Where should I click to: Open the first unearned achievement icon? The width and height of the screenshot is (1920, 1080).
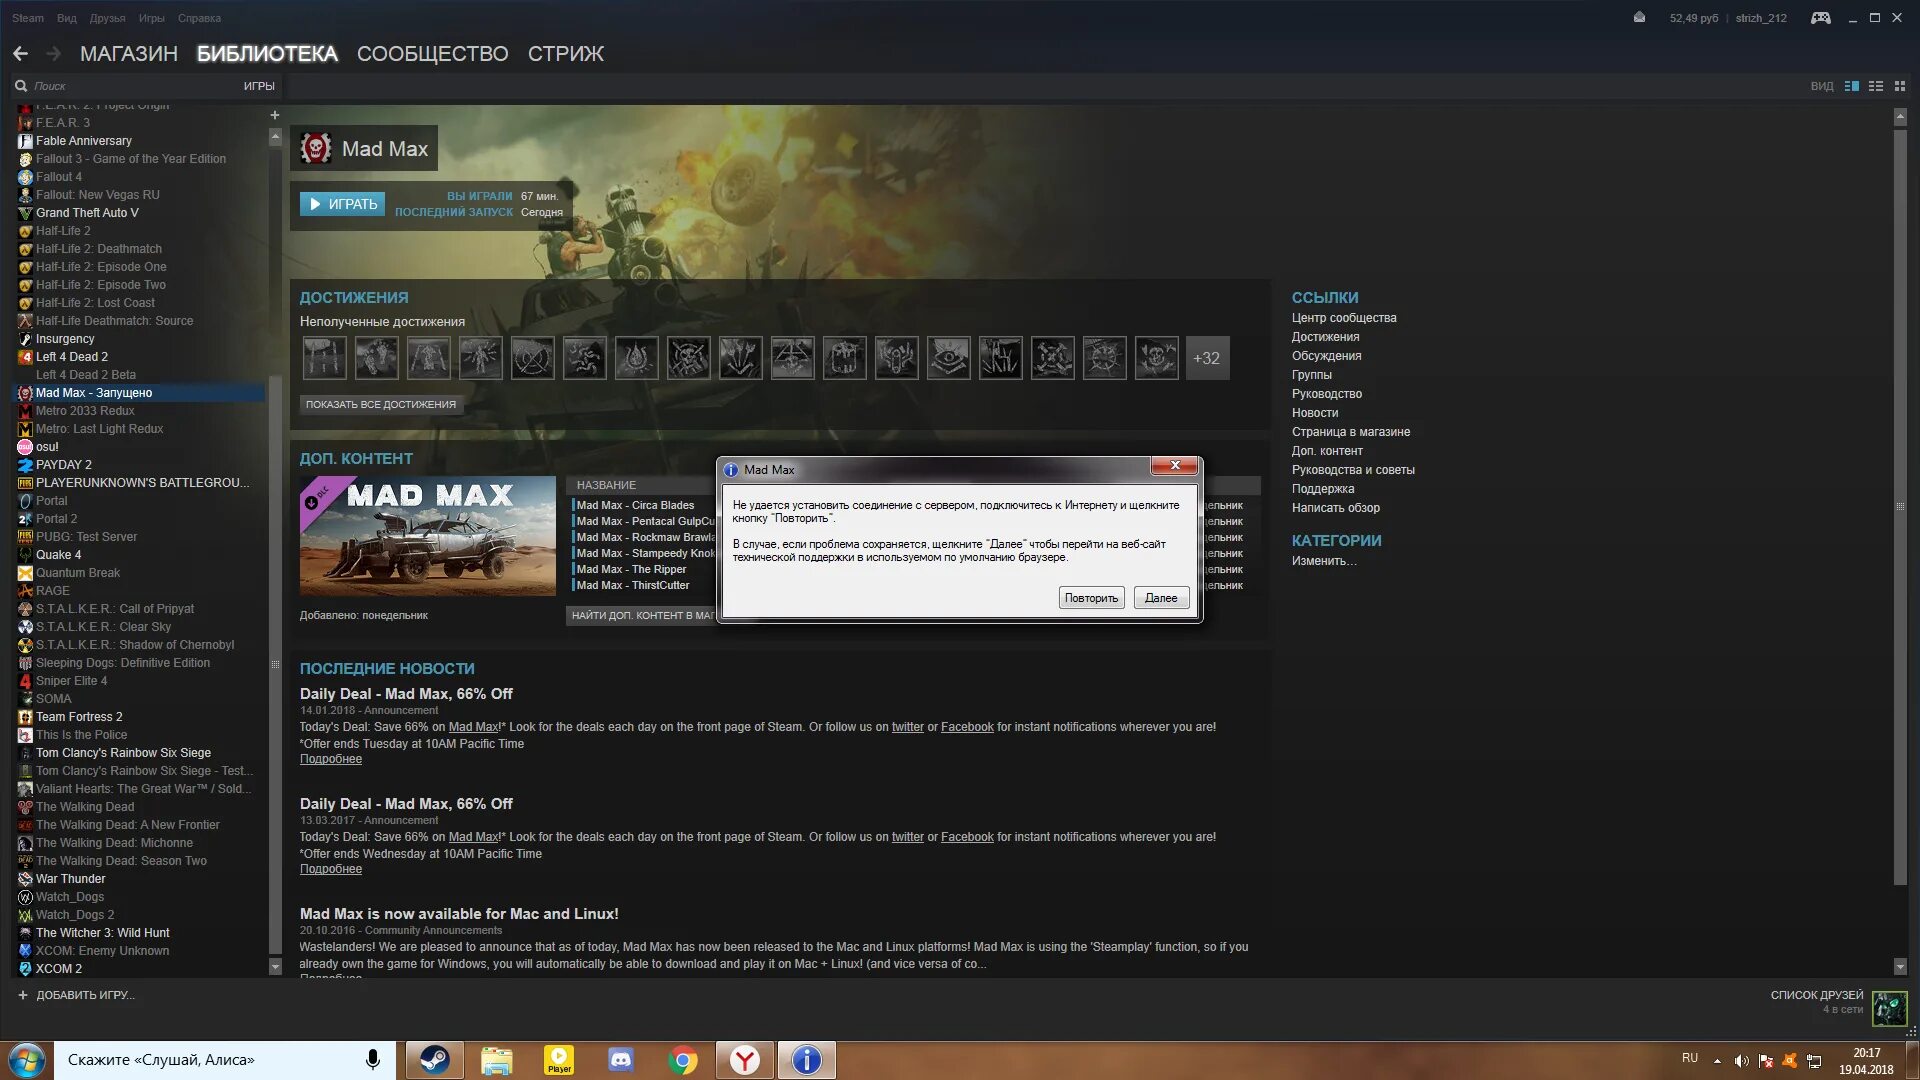324,358
